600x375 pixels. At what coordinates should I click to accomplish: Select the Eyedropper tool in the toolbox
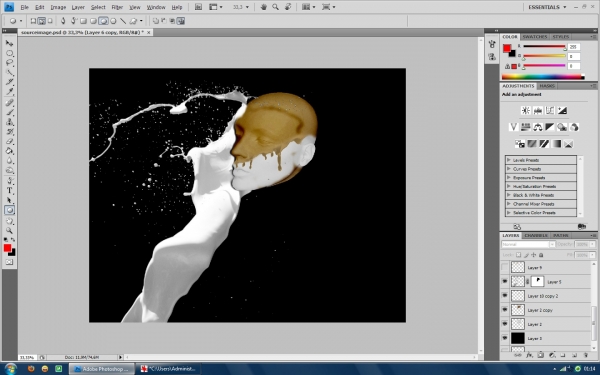point(10,92)
